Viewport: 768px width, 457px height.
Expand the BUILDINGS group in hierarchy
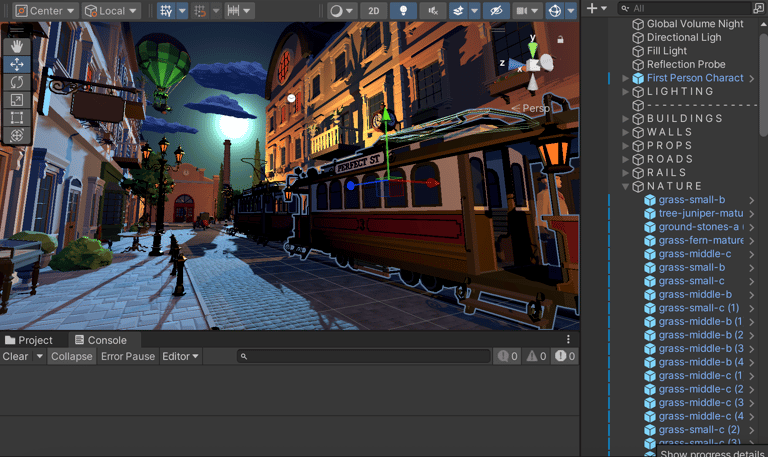627,119
